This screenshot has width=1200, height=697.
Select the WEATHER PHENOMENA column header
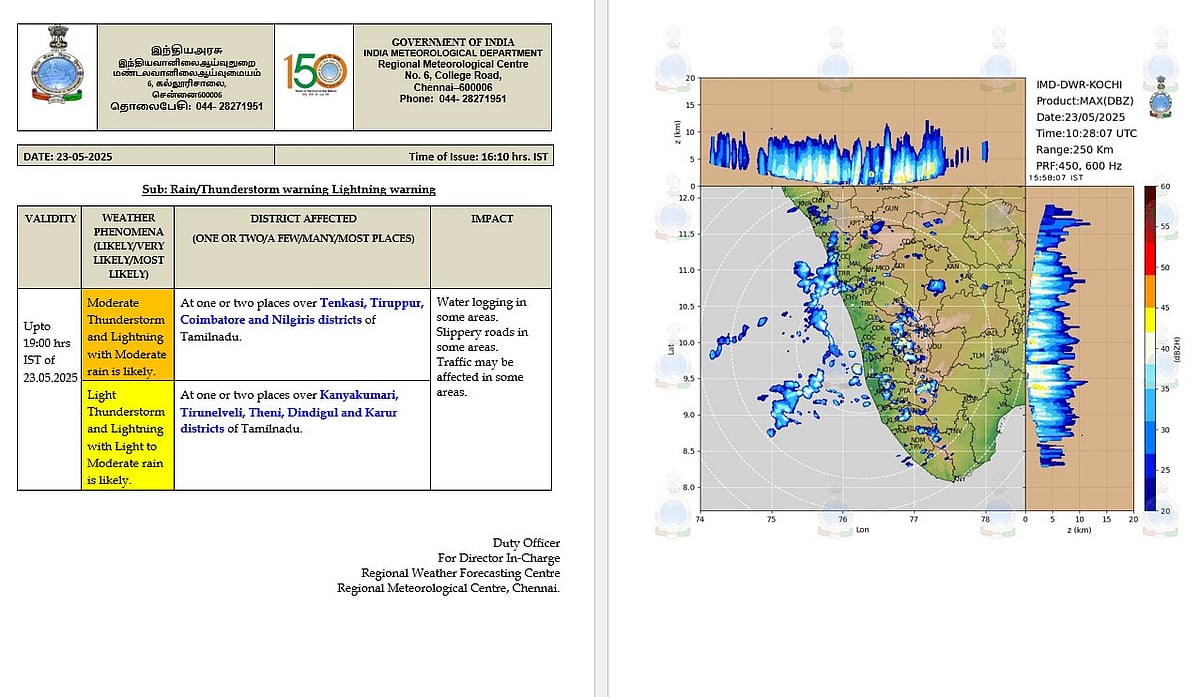127,246
